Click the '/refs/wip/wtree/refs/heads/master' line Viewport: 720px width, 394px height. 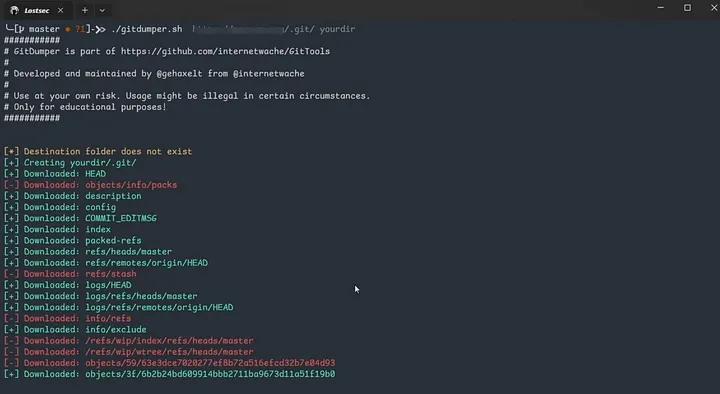pyautogui.click(x=129, y=352)
